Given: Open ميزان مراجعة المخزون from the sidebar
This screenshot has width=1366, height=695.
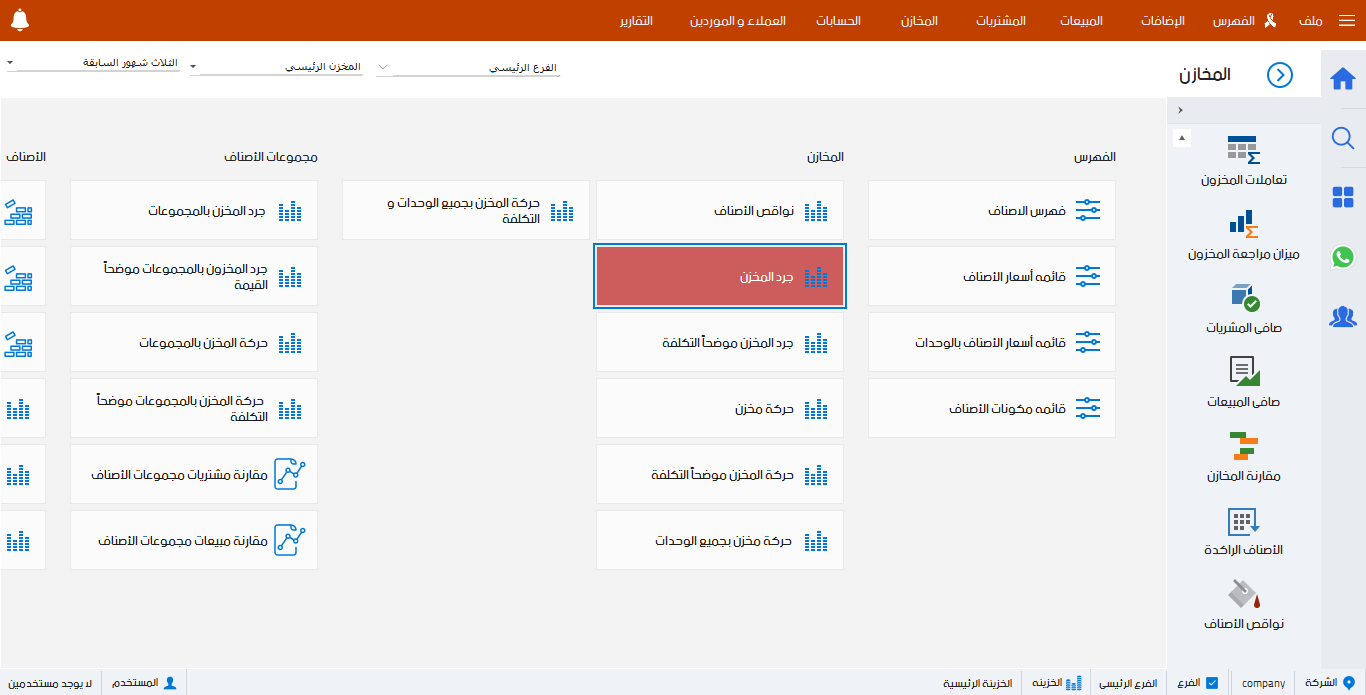Looking at the screenshot, I should [x=1243, y=228].
